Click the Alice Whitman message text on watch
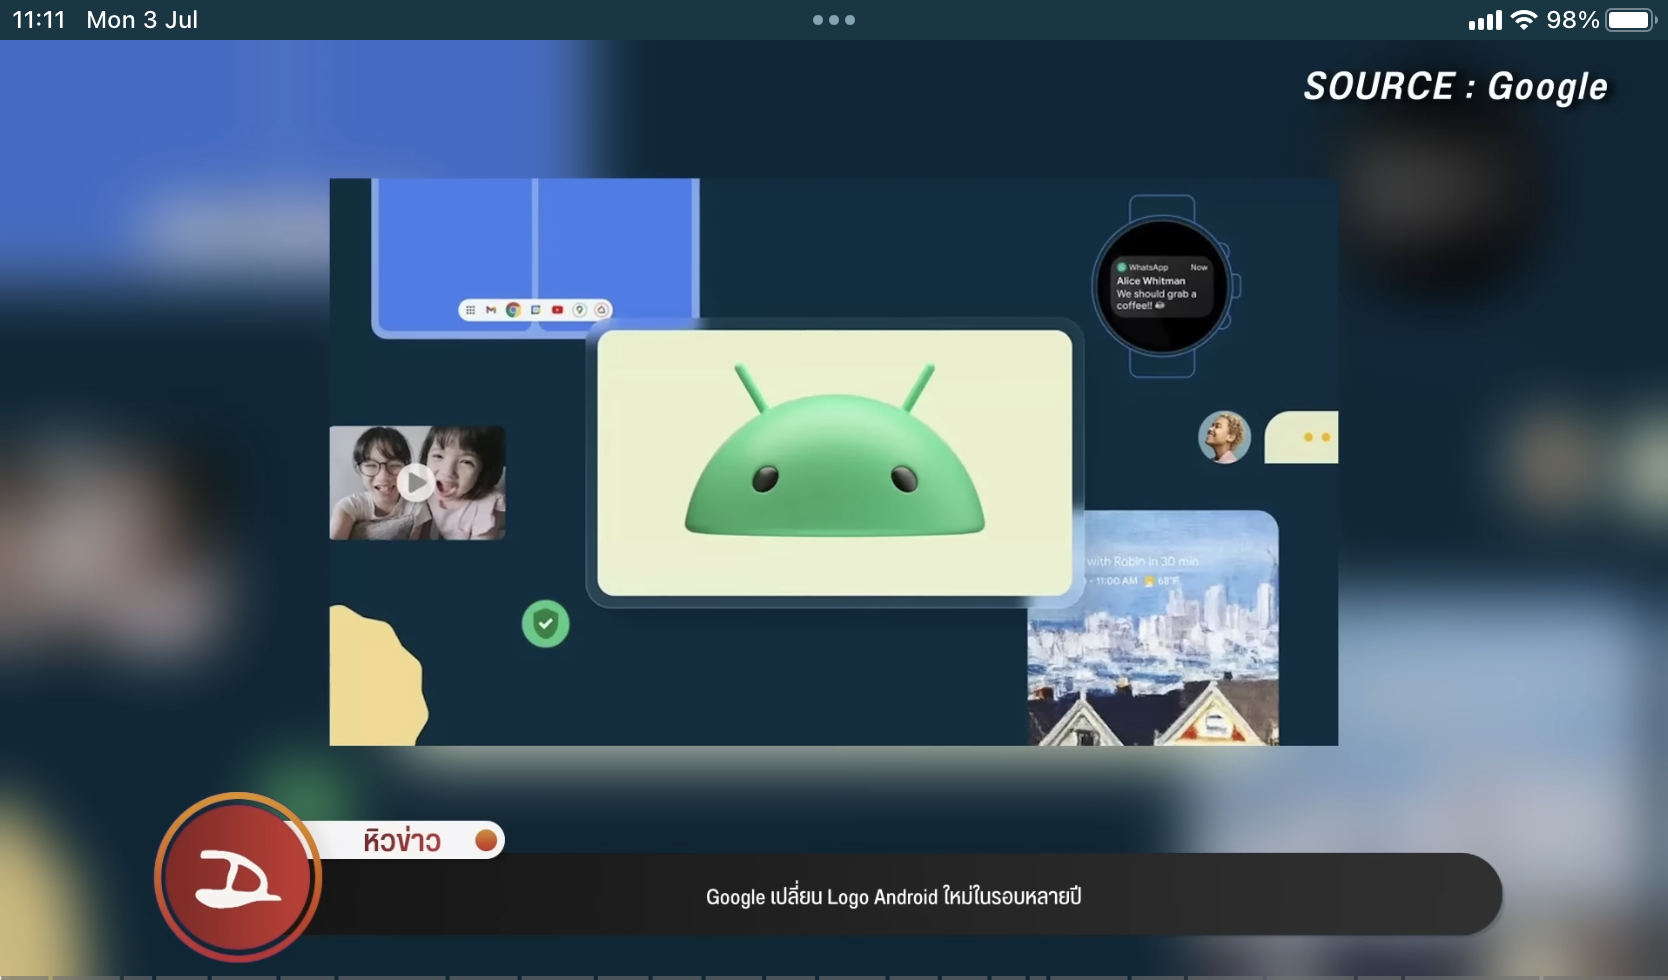The width and height of the screenshot is (1668, 980). pos(1156,293)
